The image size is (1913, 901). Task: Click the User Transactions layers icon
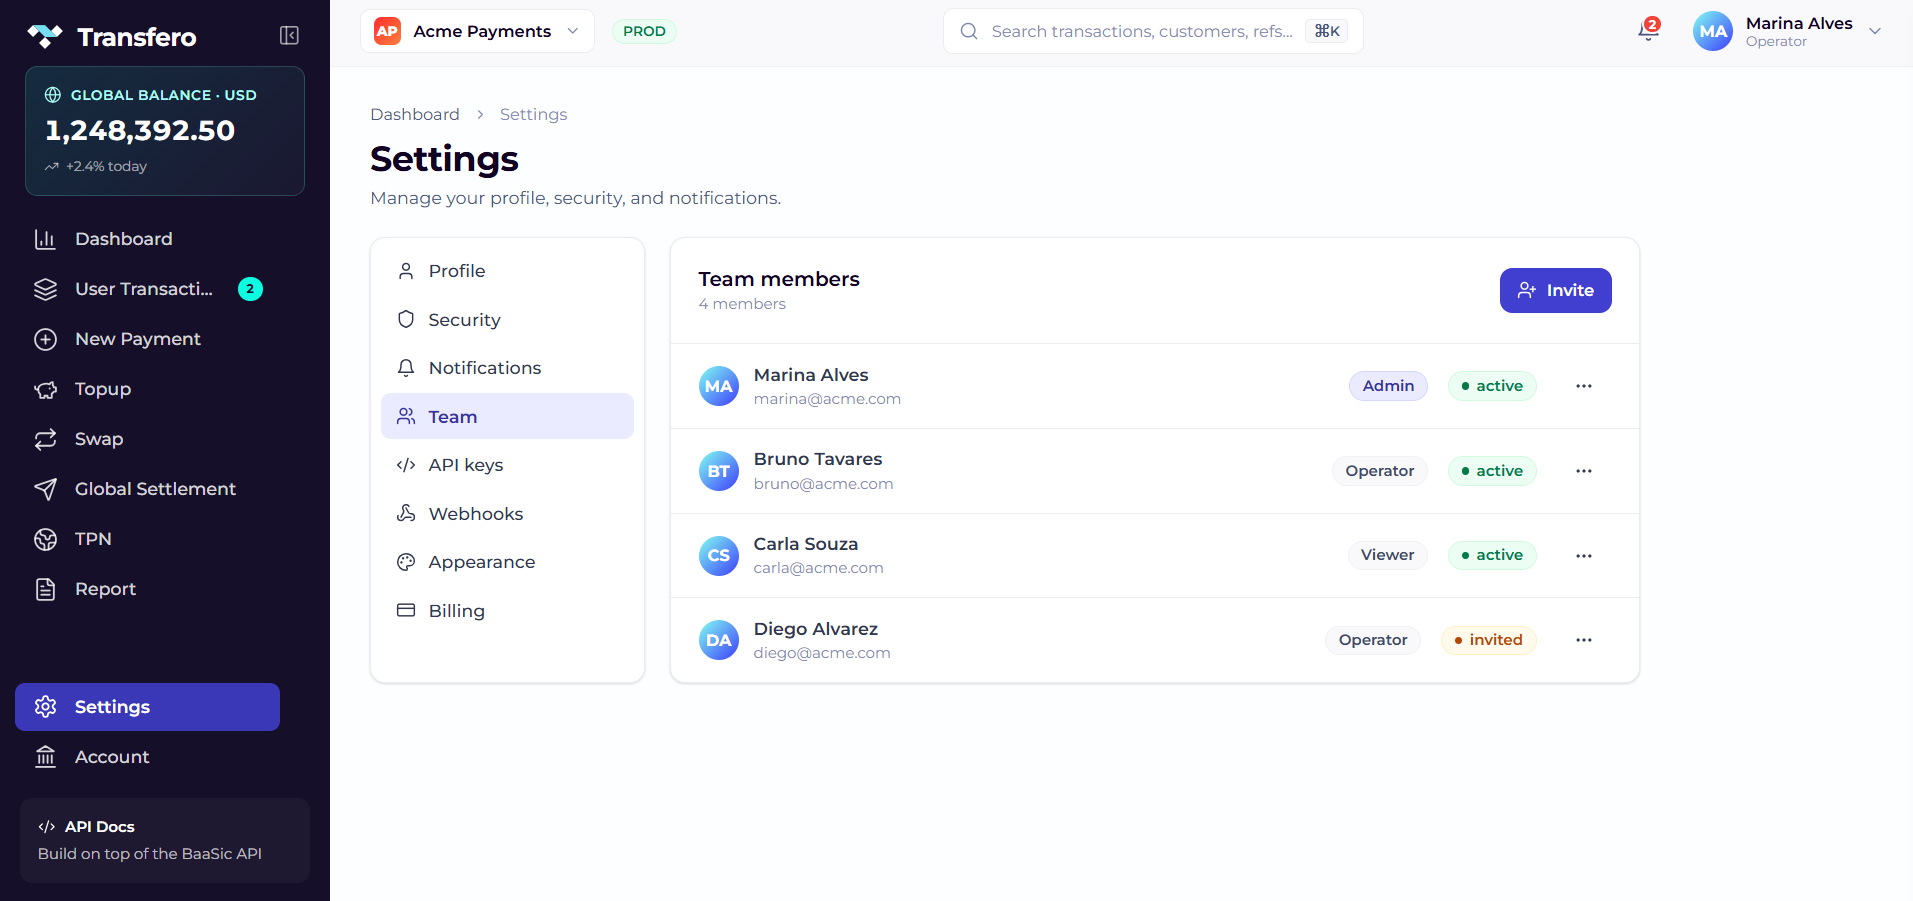click(45, 289)
